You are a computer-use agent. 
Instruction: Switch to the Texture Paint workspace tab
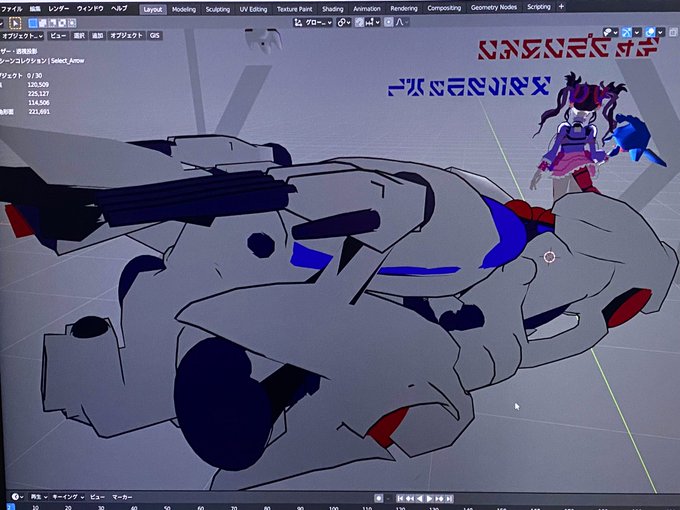click(294, 9)
